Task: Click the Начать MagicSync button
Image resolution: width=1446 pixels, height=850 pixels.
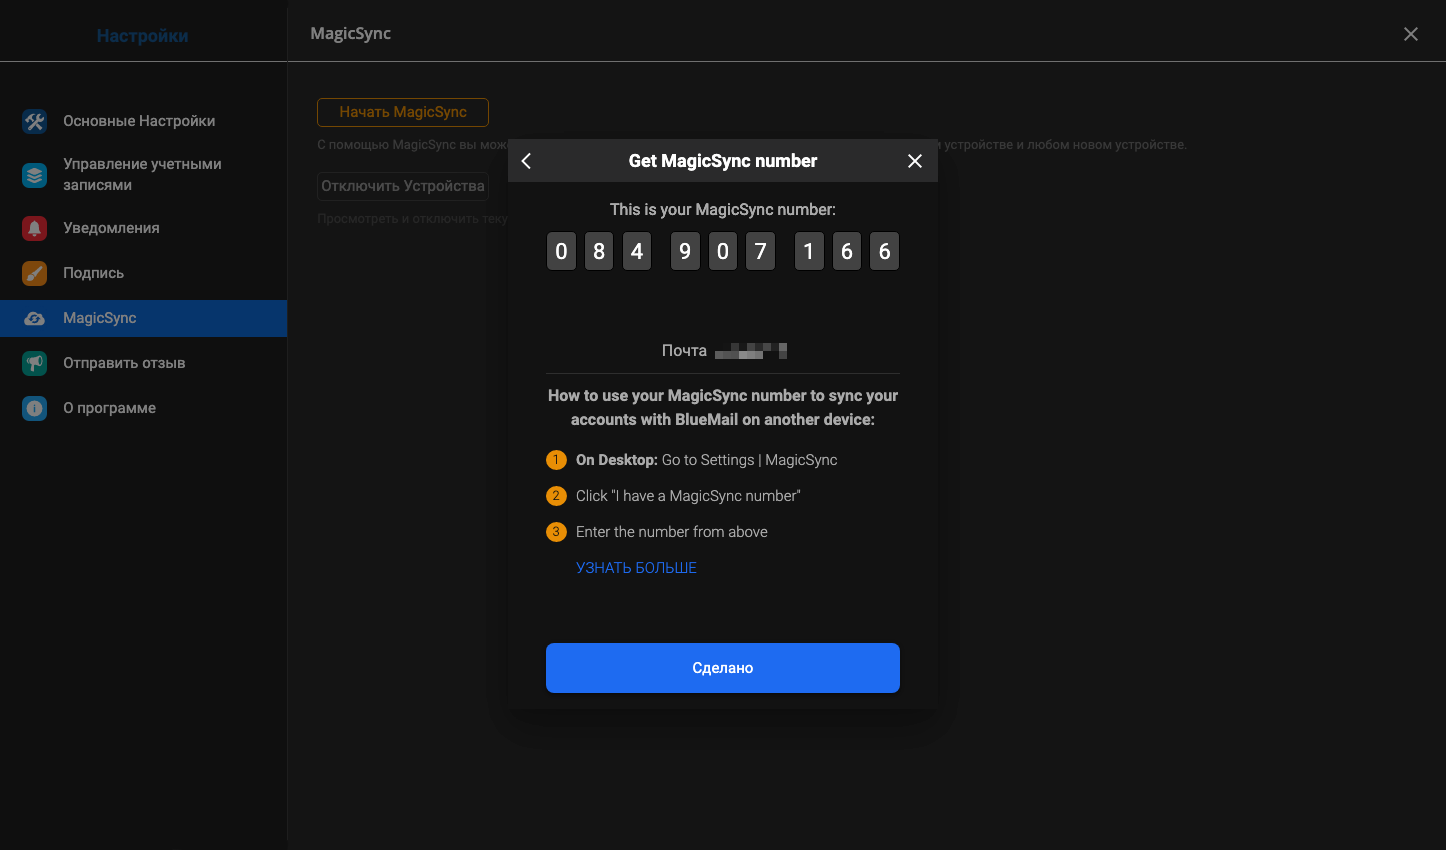Action: click(403, 112)
